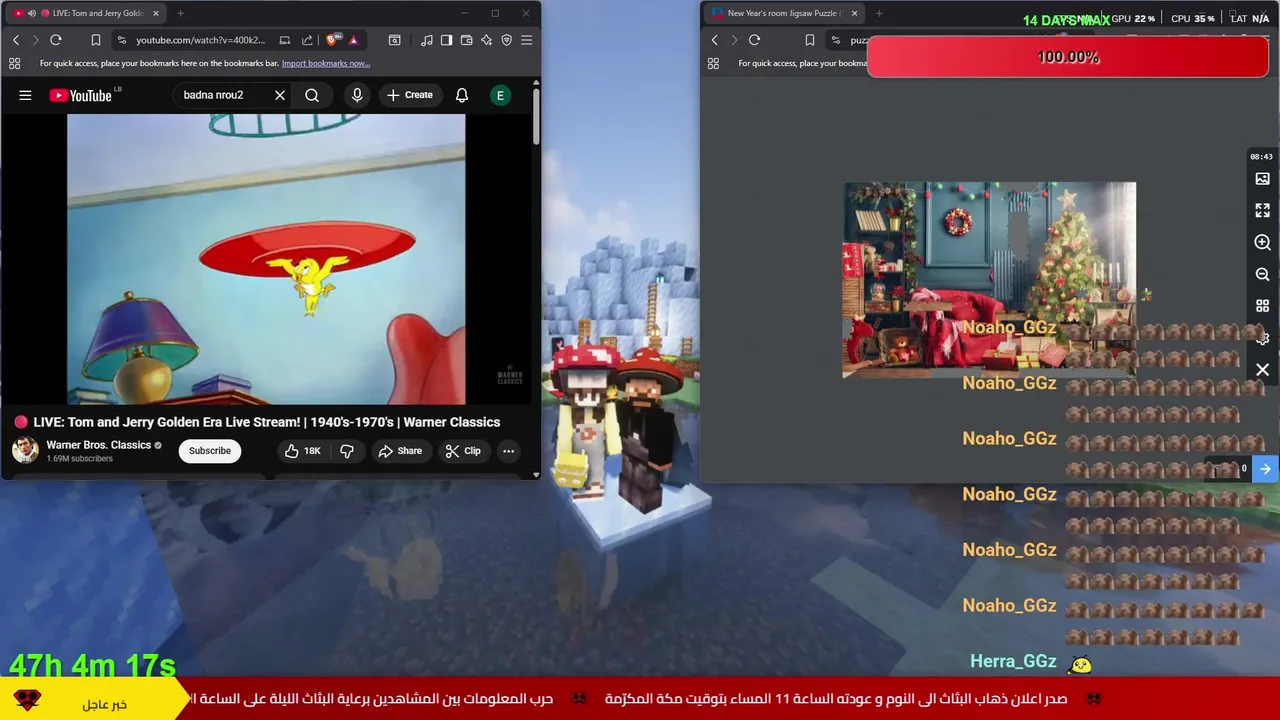Share the Tom and Jerry video

point(400,451)
